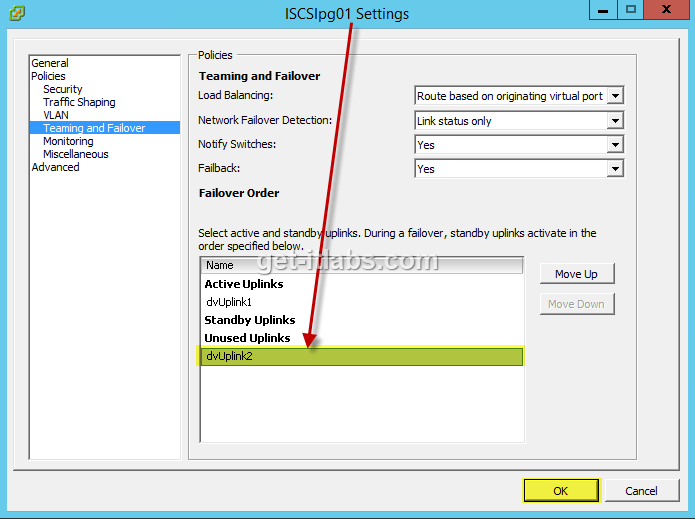Select dvUplink2 under Unused Uplinks

362,356
